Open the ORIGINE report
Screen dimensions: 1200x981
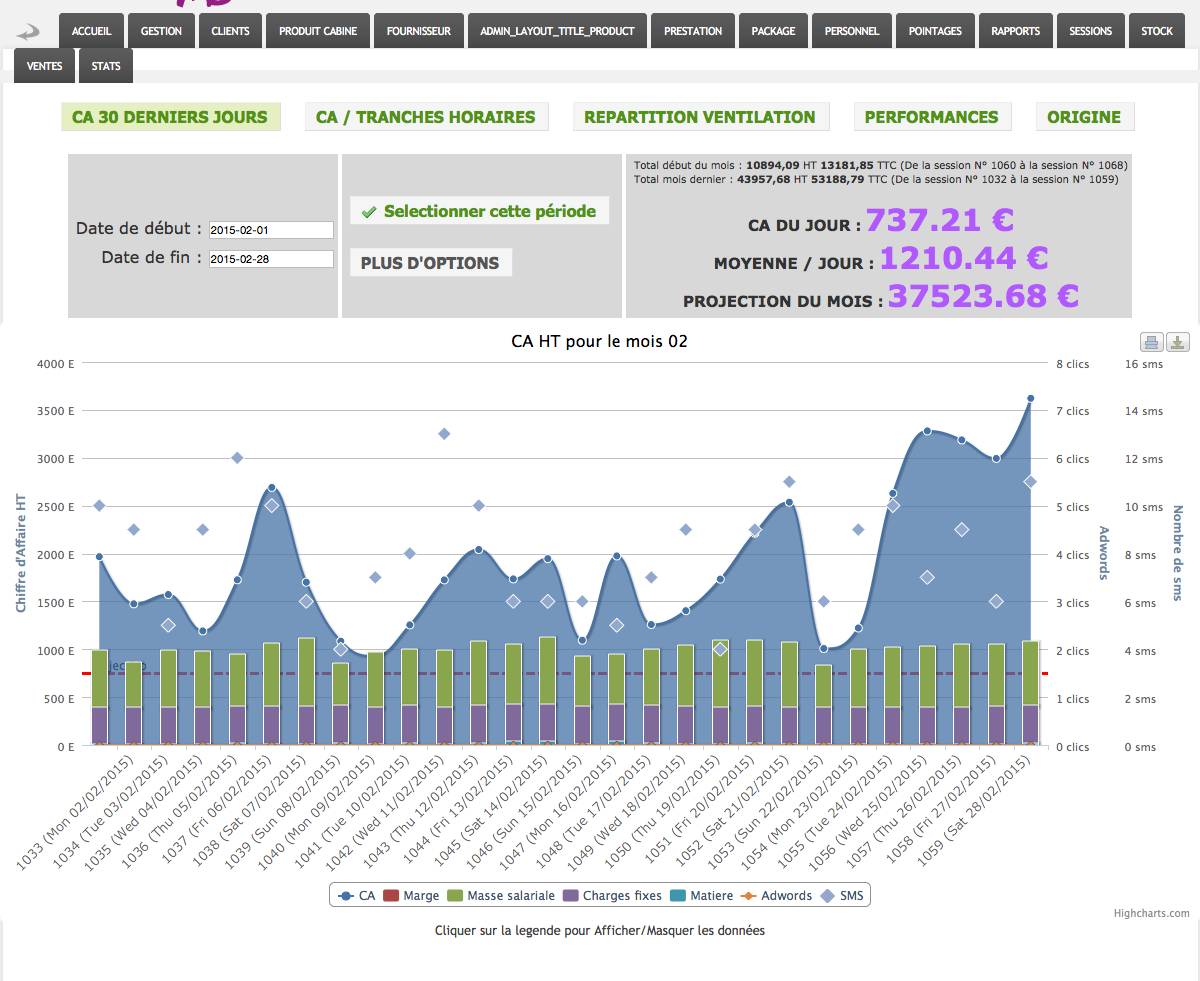point(1084,117)
